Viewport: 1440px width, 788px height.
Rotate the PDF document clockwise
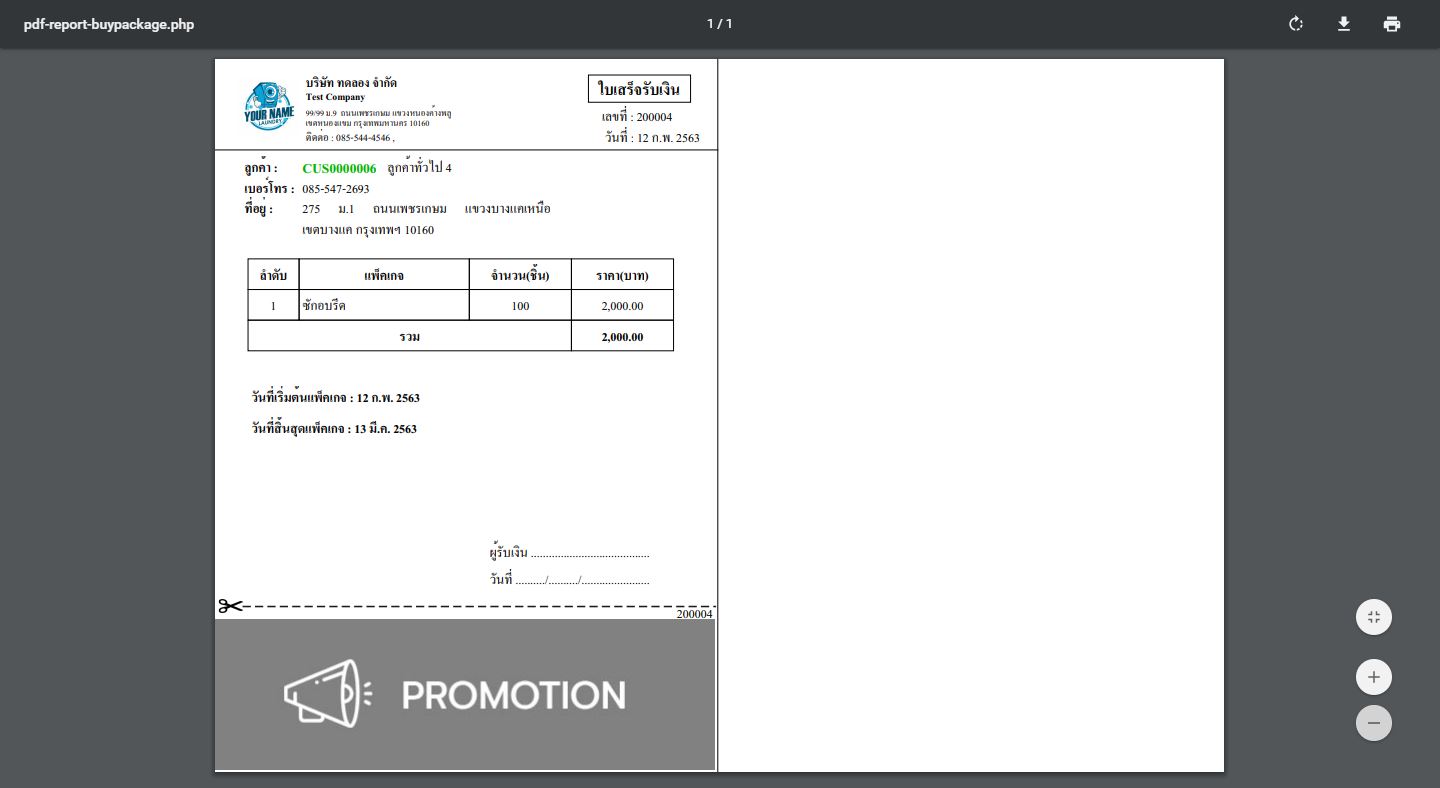point(1296,24)
